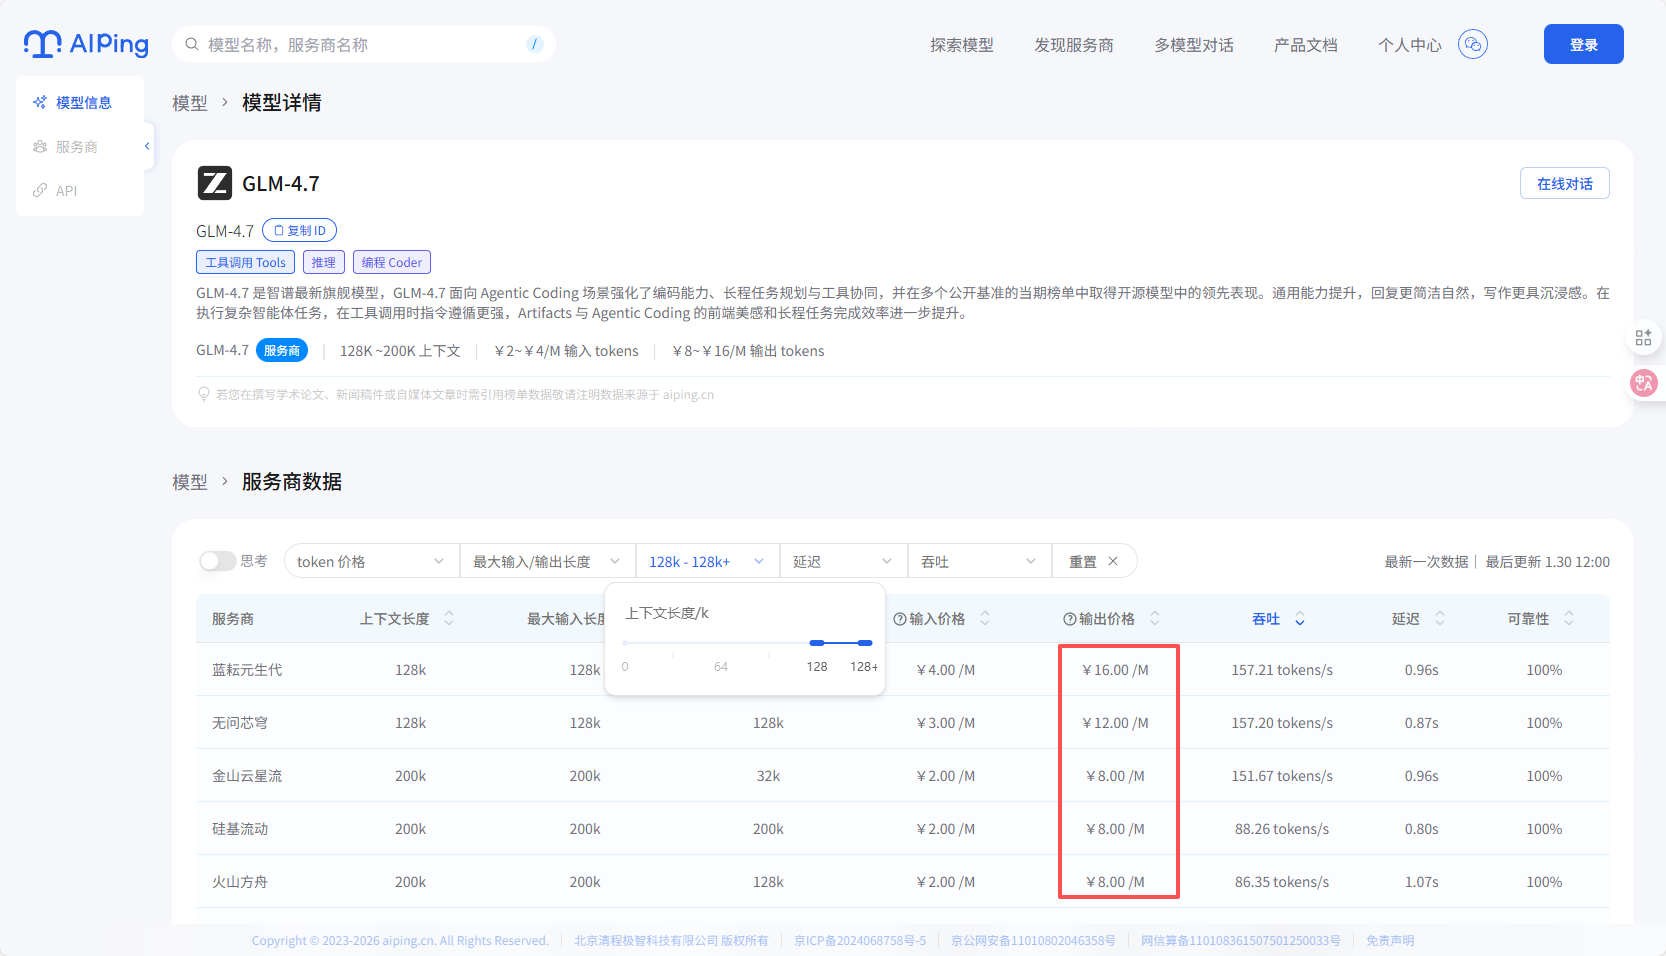The image size is (1666, 956).
Task: Click the search magnifier icon
Action: click(x=190, y=43)
